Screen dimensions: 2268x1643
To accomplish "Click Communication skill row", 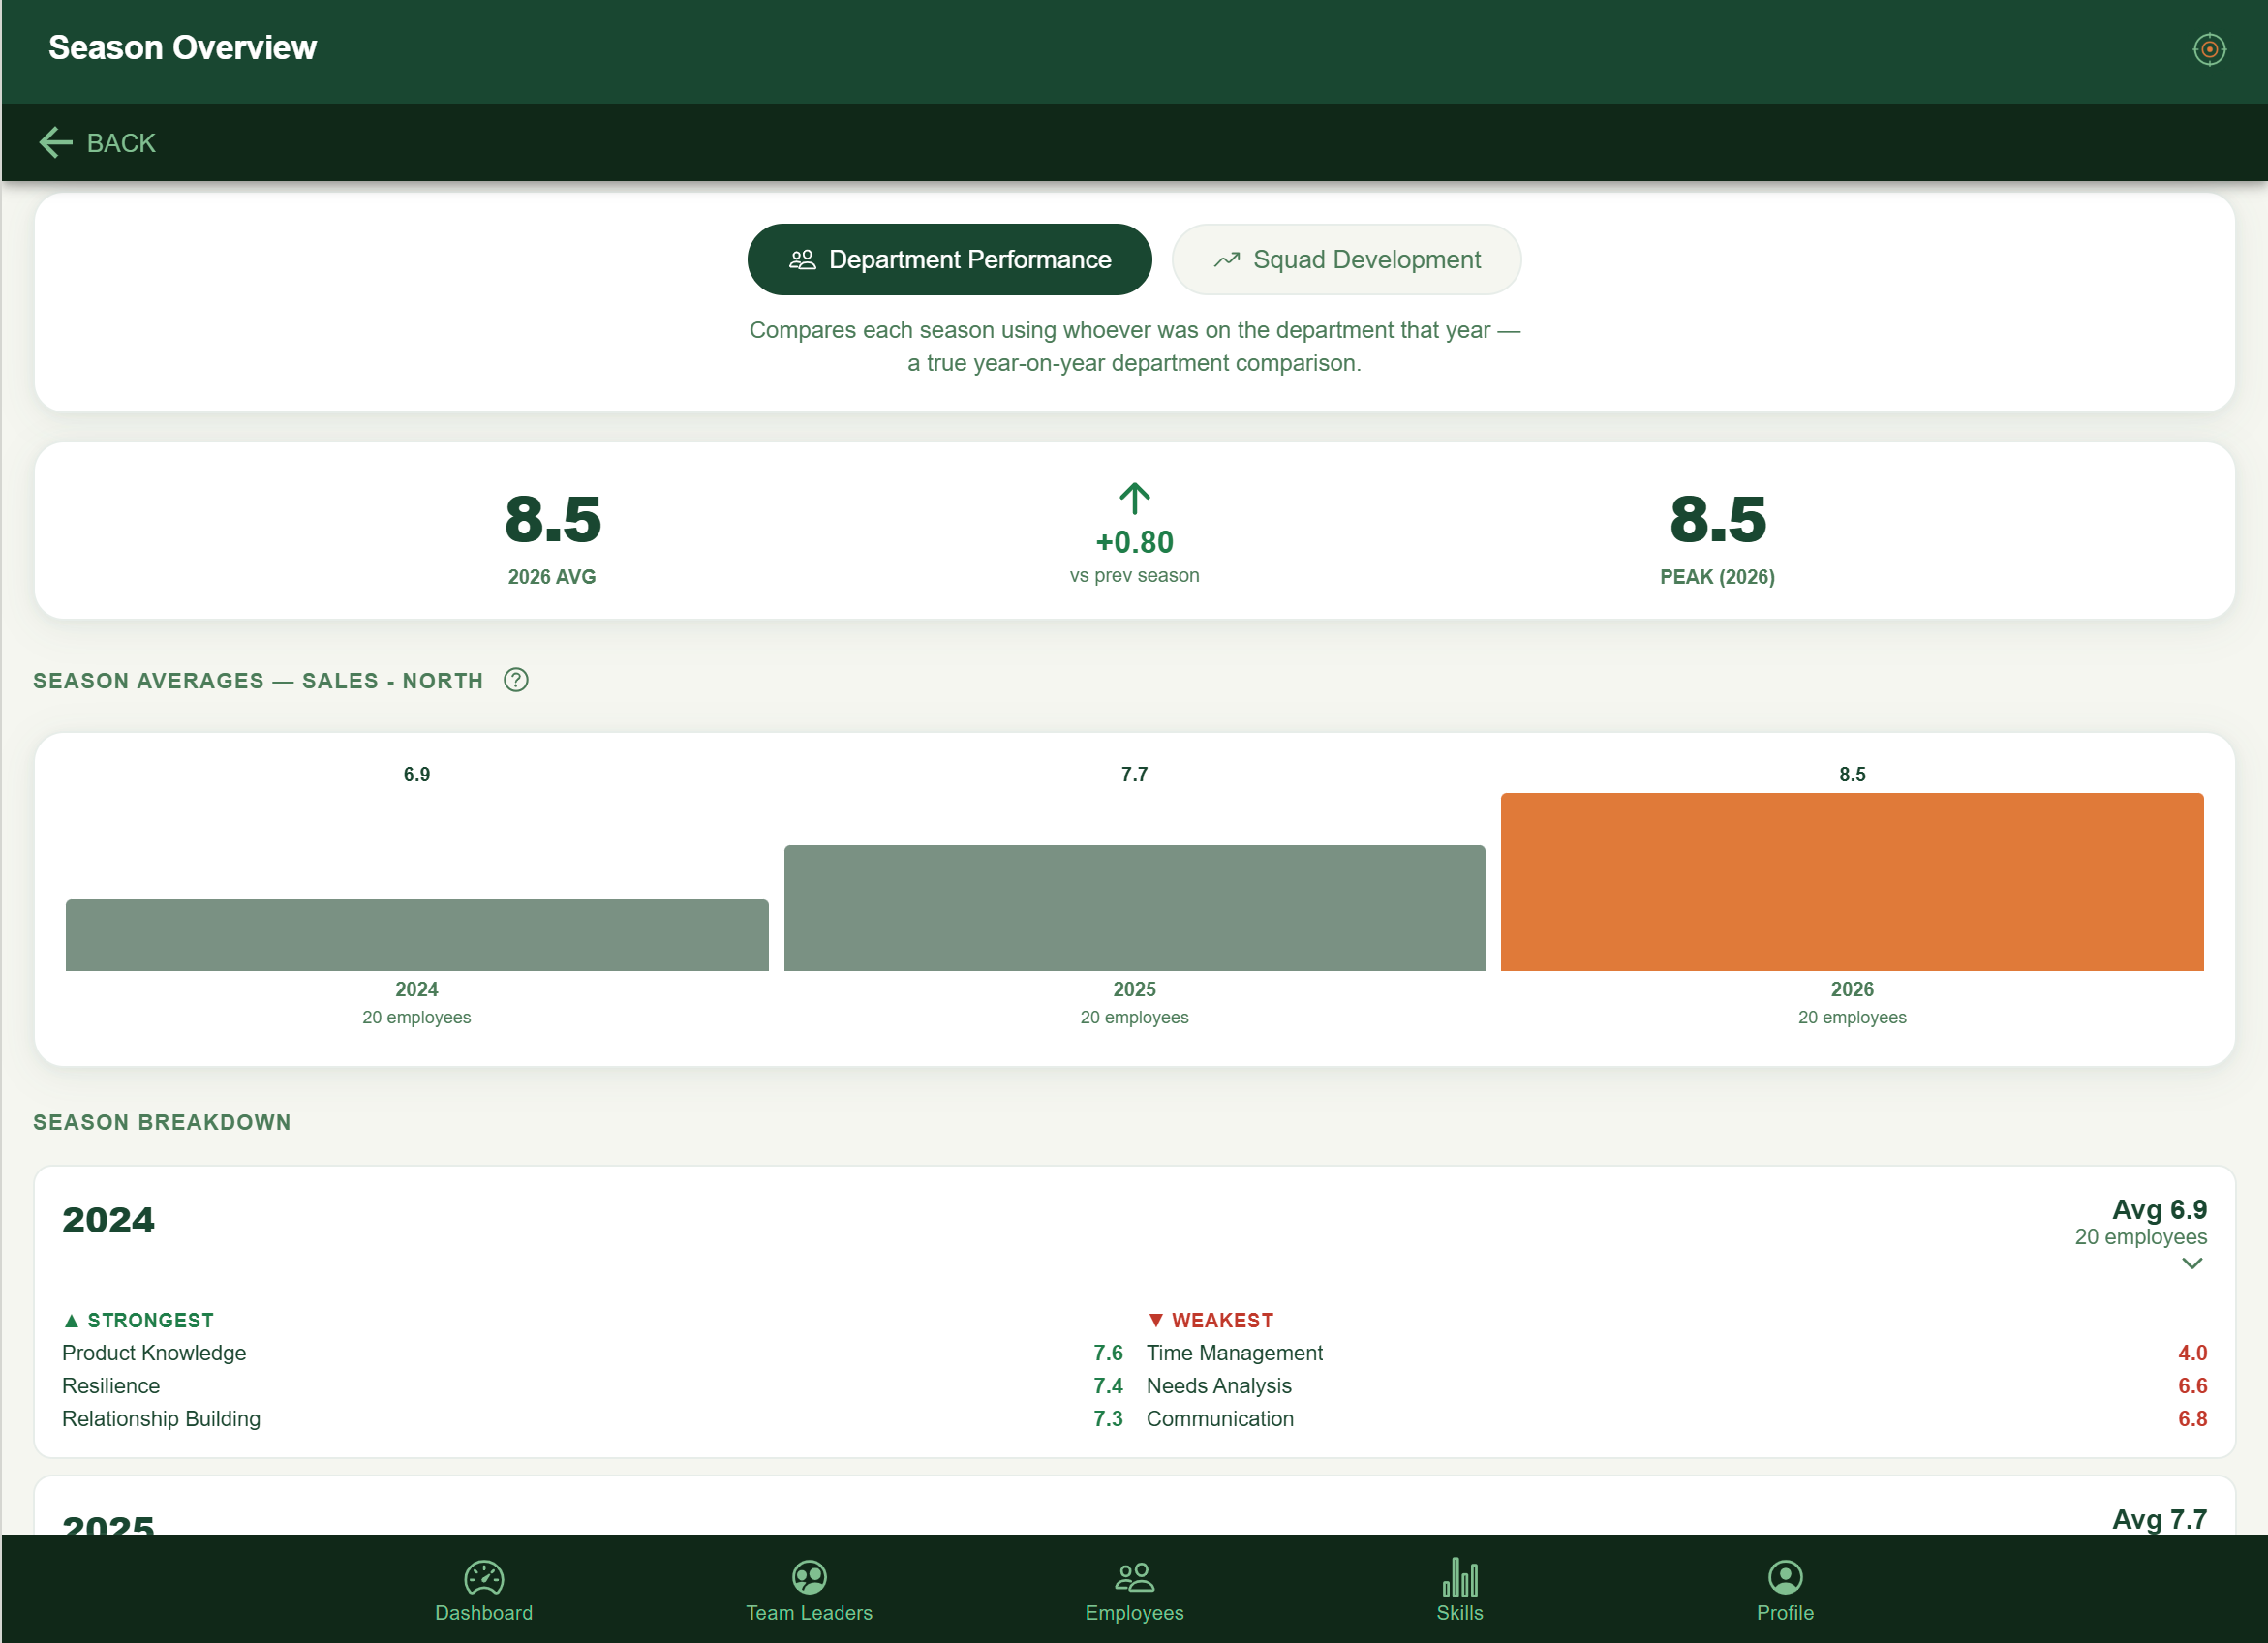I will pos(1676,1419).
